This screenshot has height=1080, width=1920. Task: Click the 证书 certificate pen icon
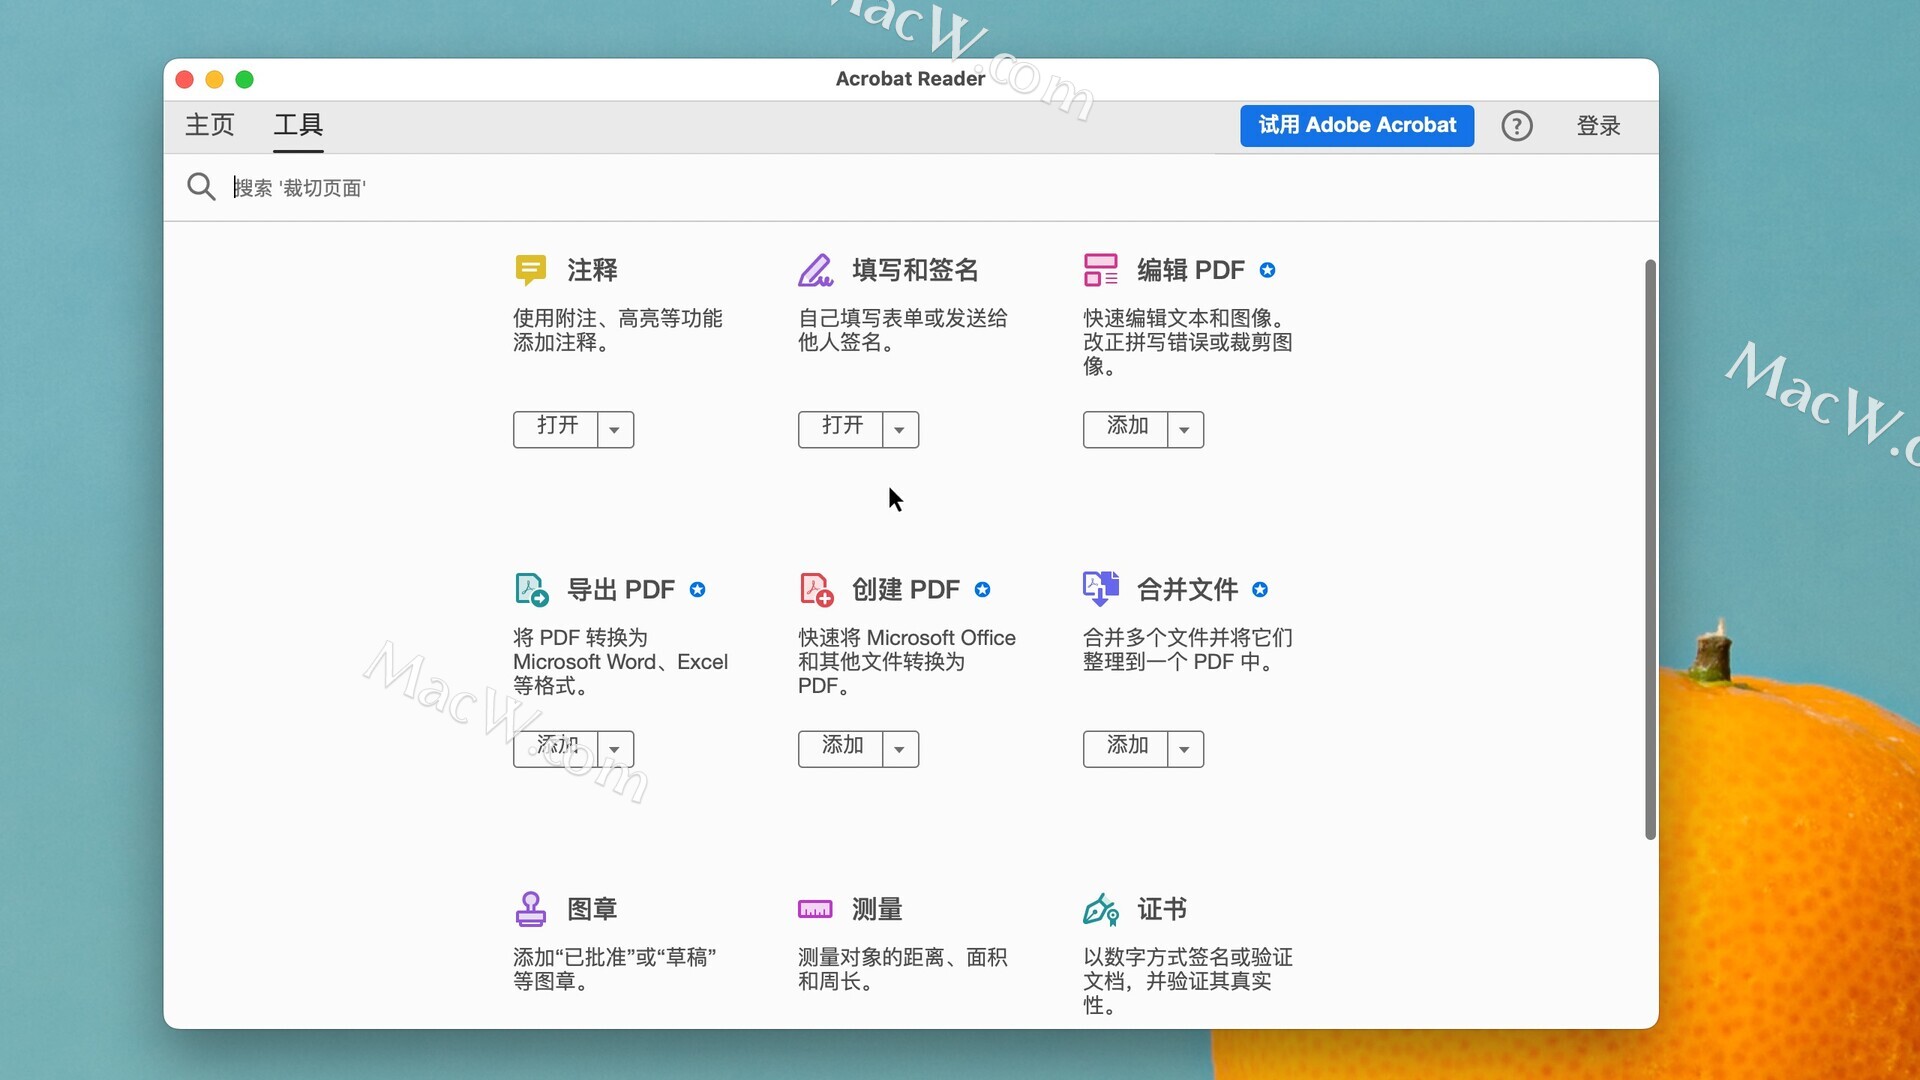(x=1100, y=909)
